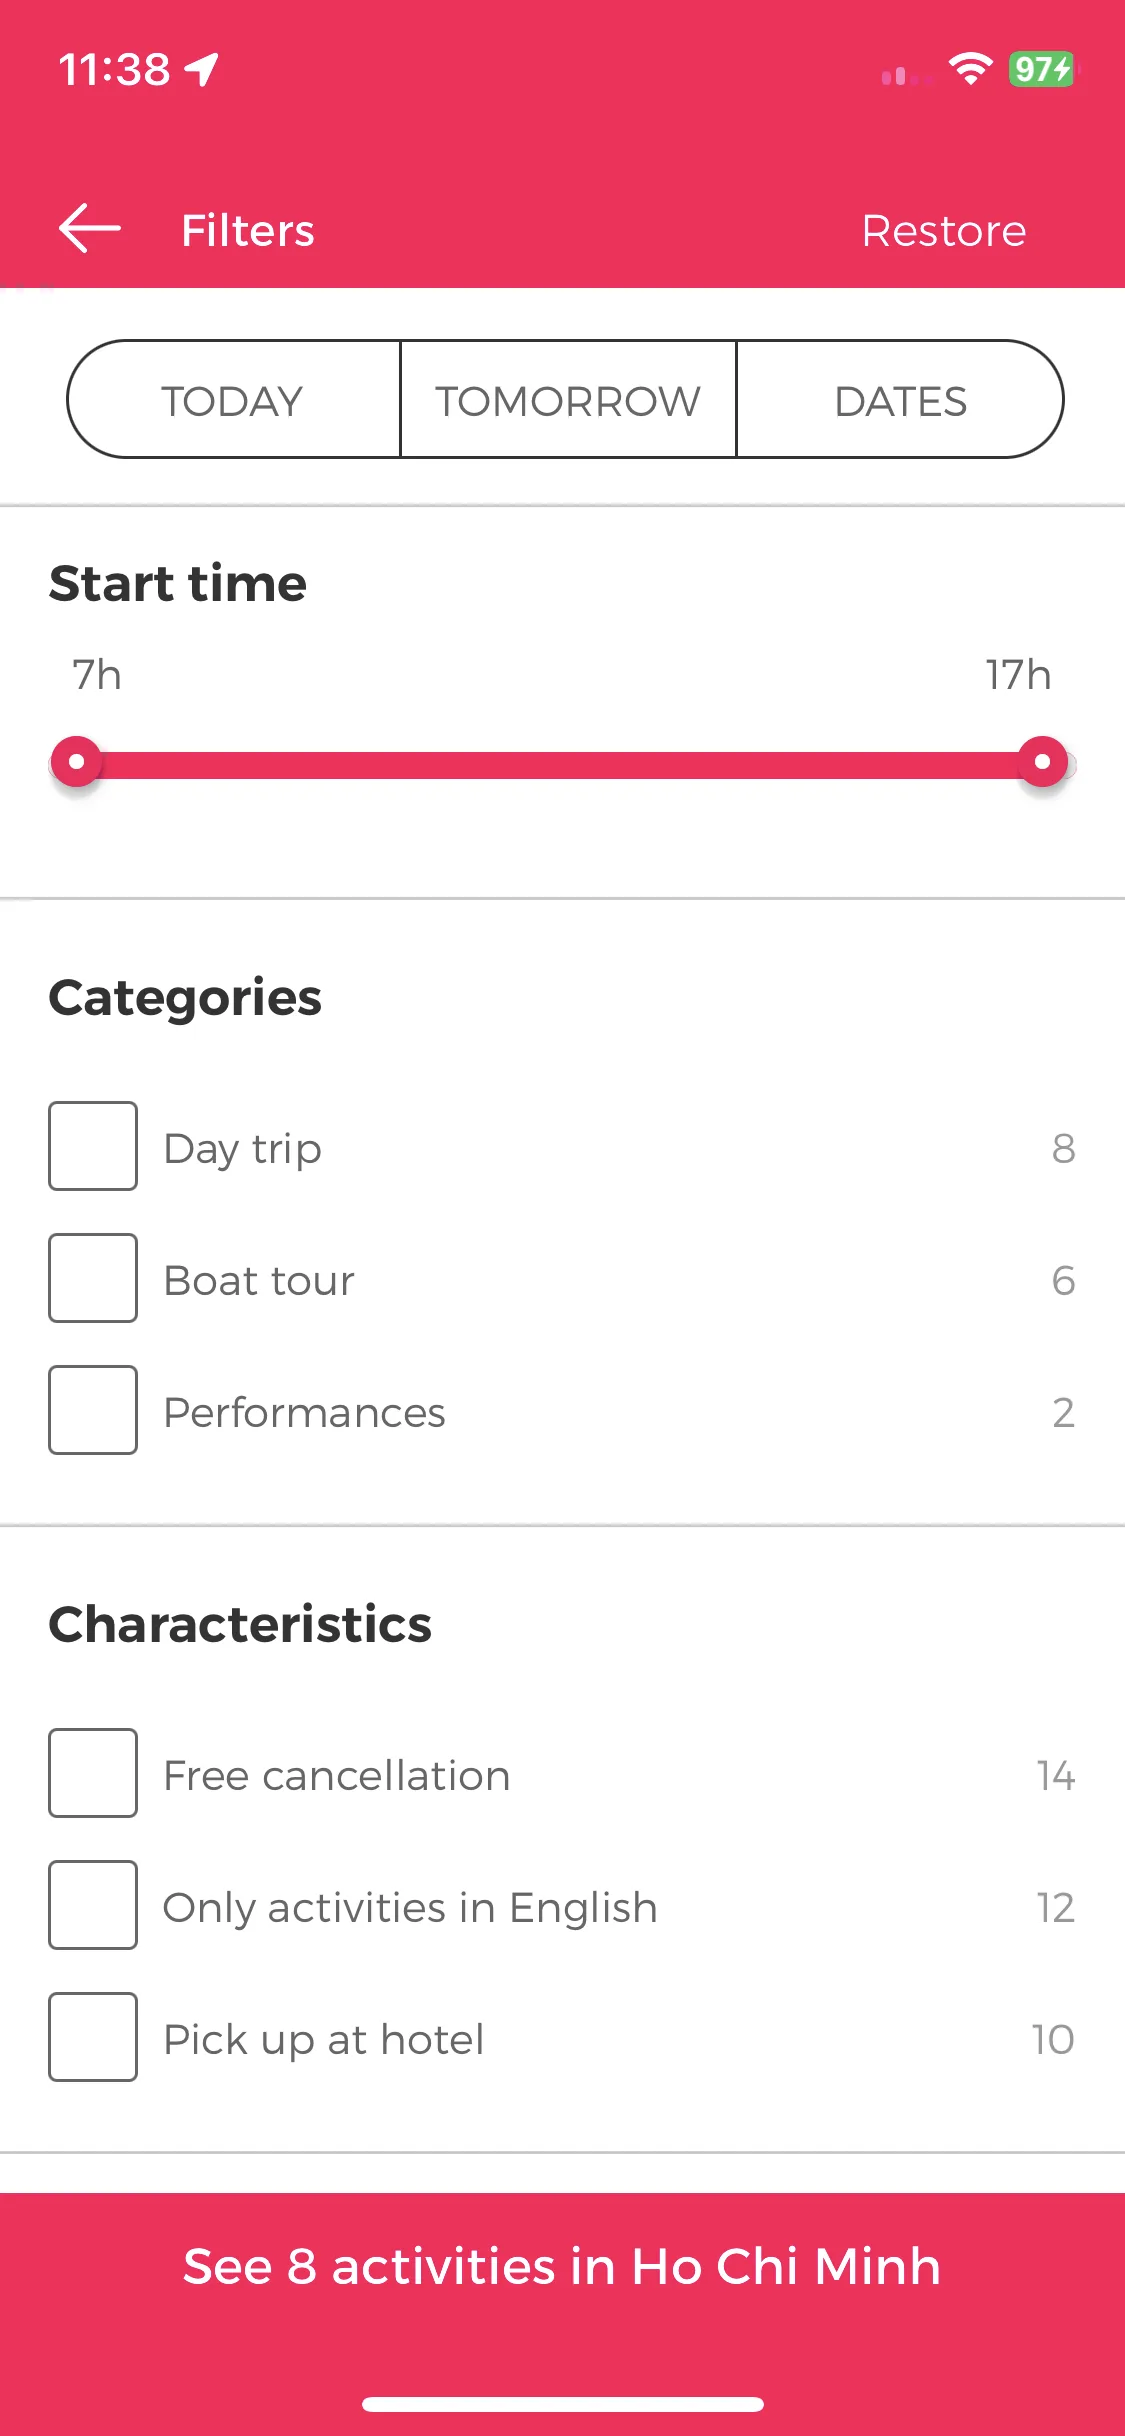Tap the home indicator bar
This screenshot has width=1125, height=2436.
pyautogui.click(x=563, y=2404)
